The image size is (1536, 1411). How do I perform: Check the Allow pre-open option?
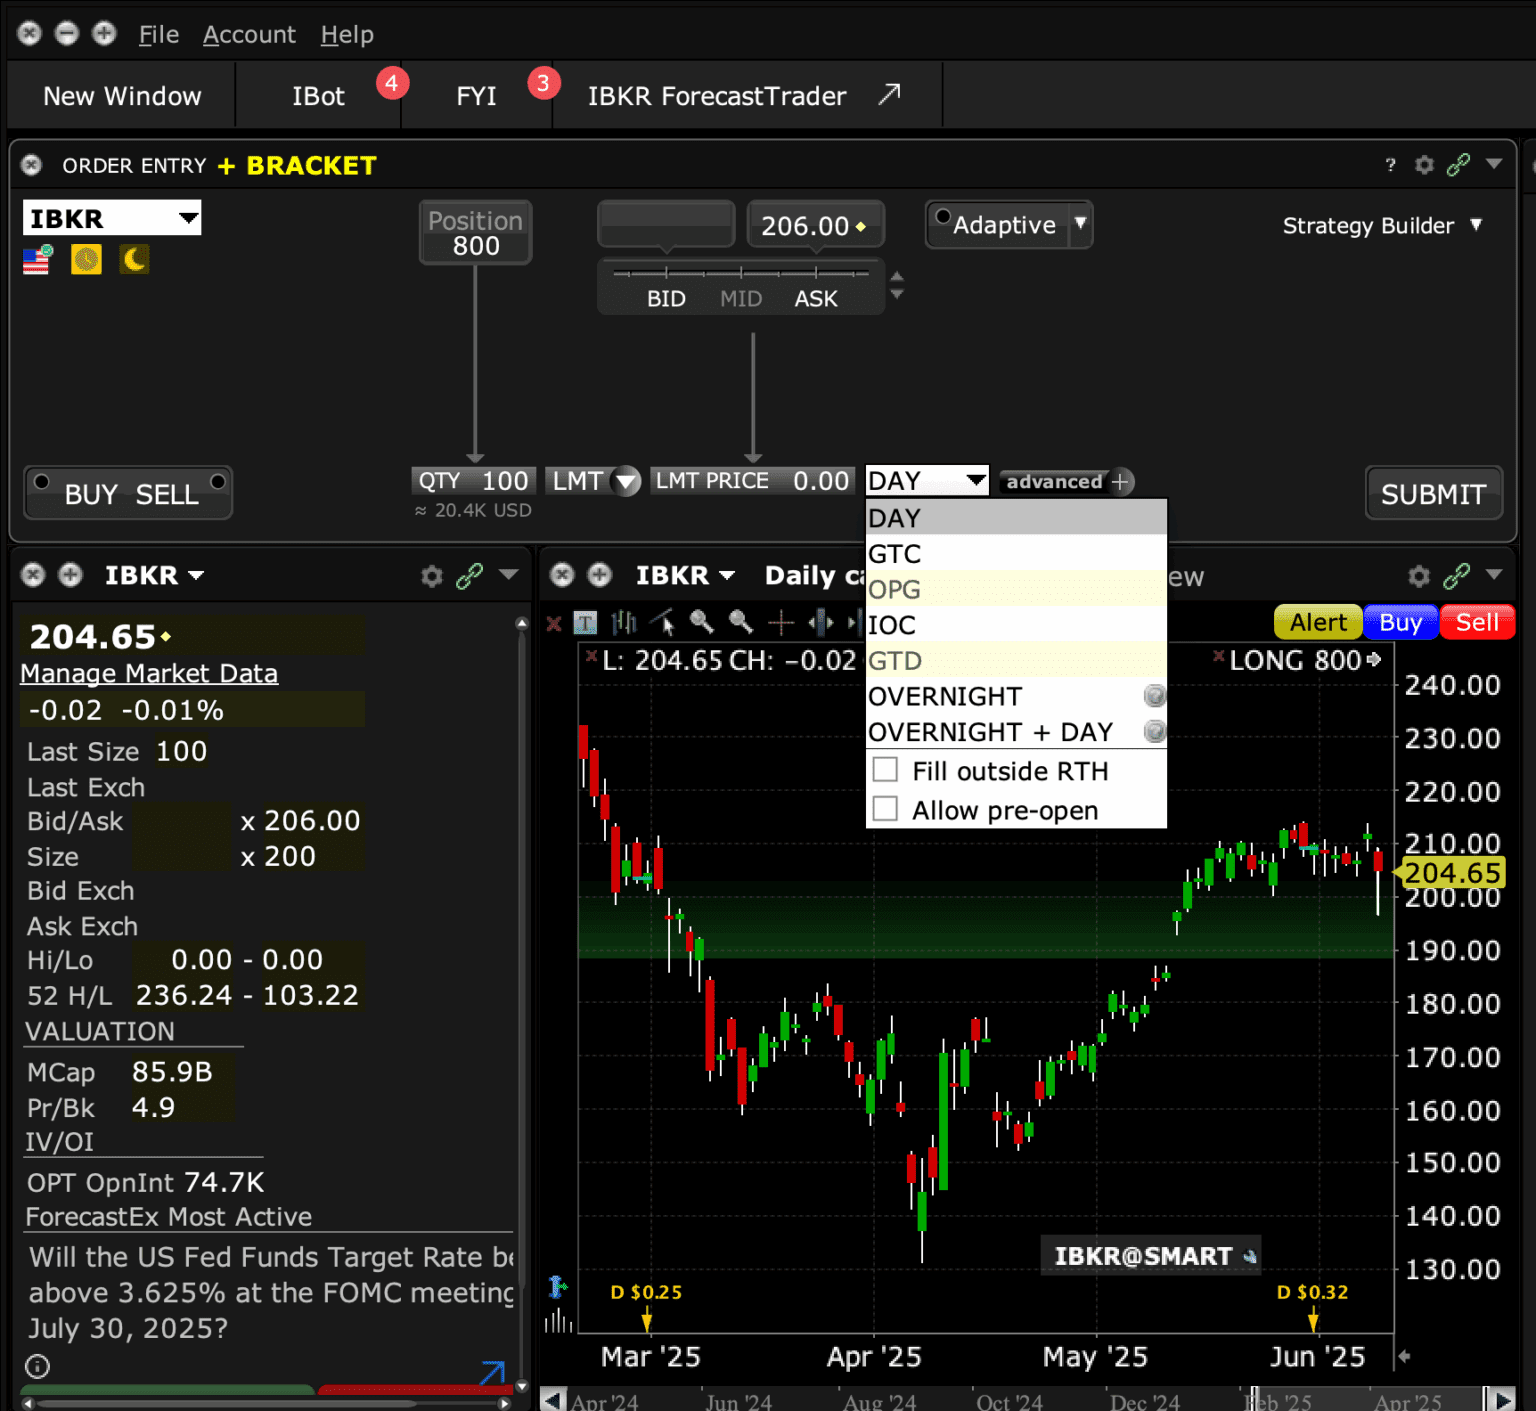point(885,809)
